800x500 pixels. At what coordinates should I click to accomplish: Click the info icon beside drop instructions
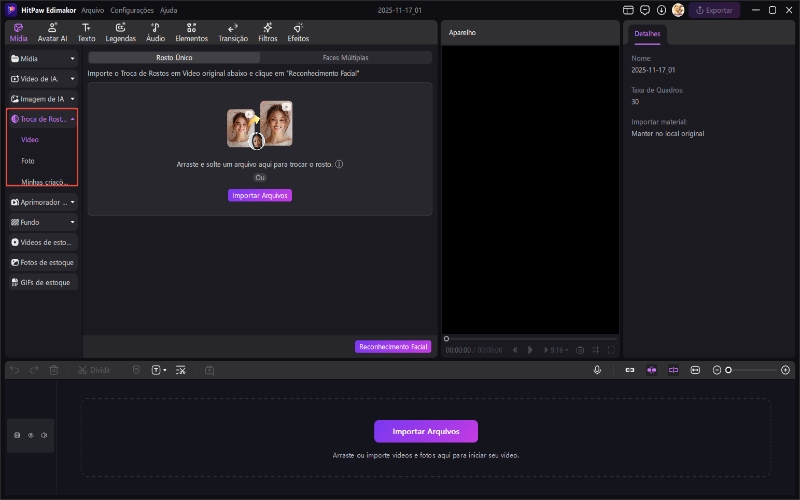click(x=339, y=164)
